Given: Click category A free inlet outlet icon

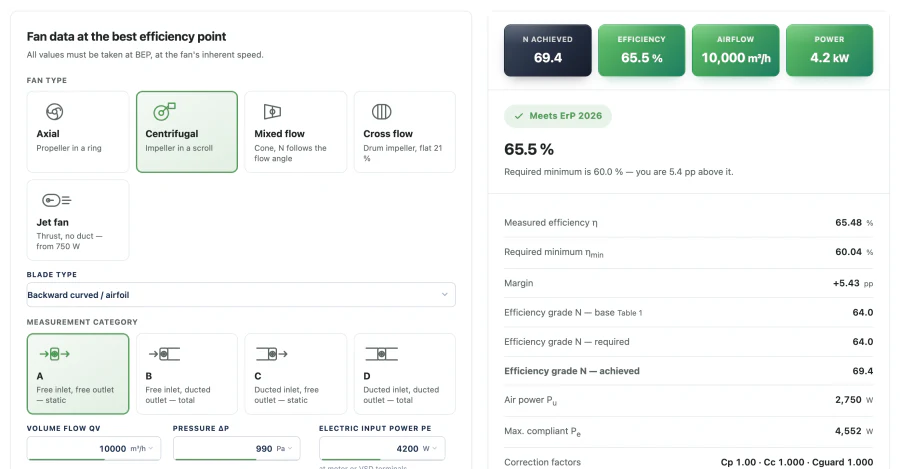Looking at the screenshot, I should [x=55, y=354].
